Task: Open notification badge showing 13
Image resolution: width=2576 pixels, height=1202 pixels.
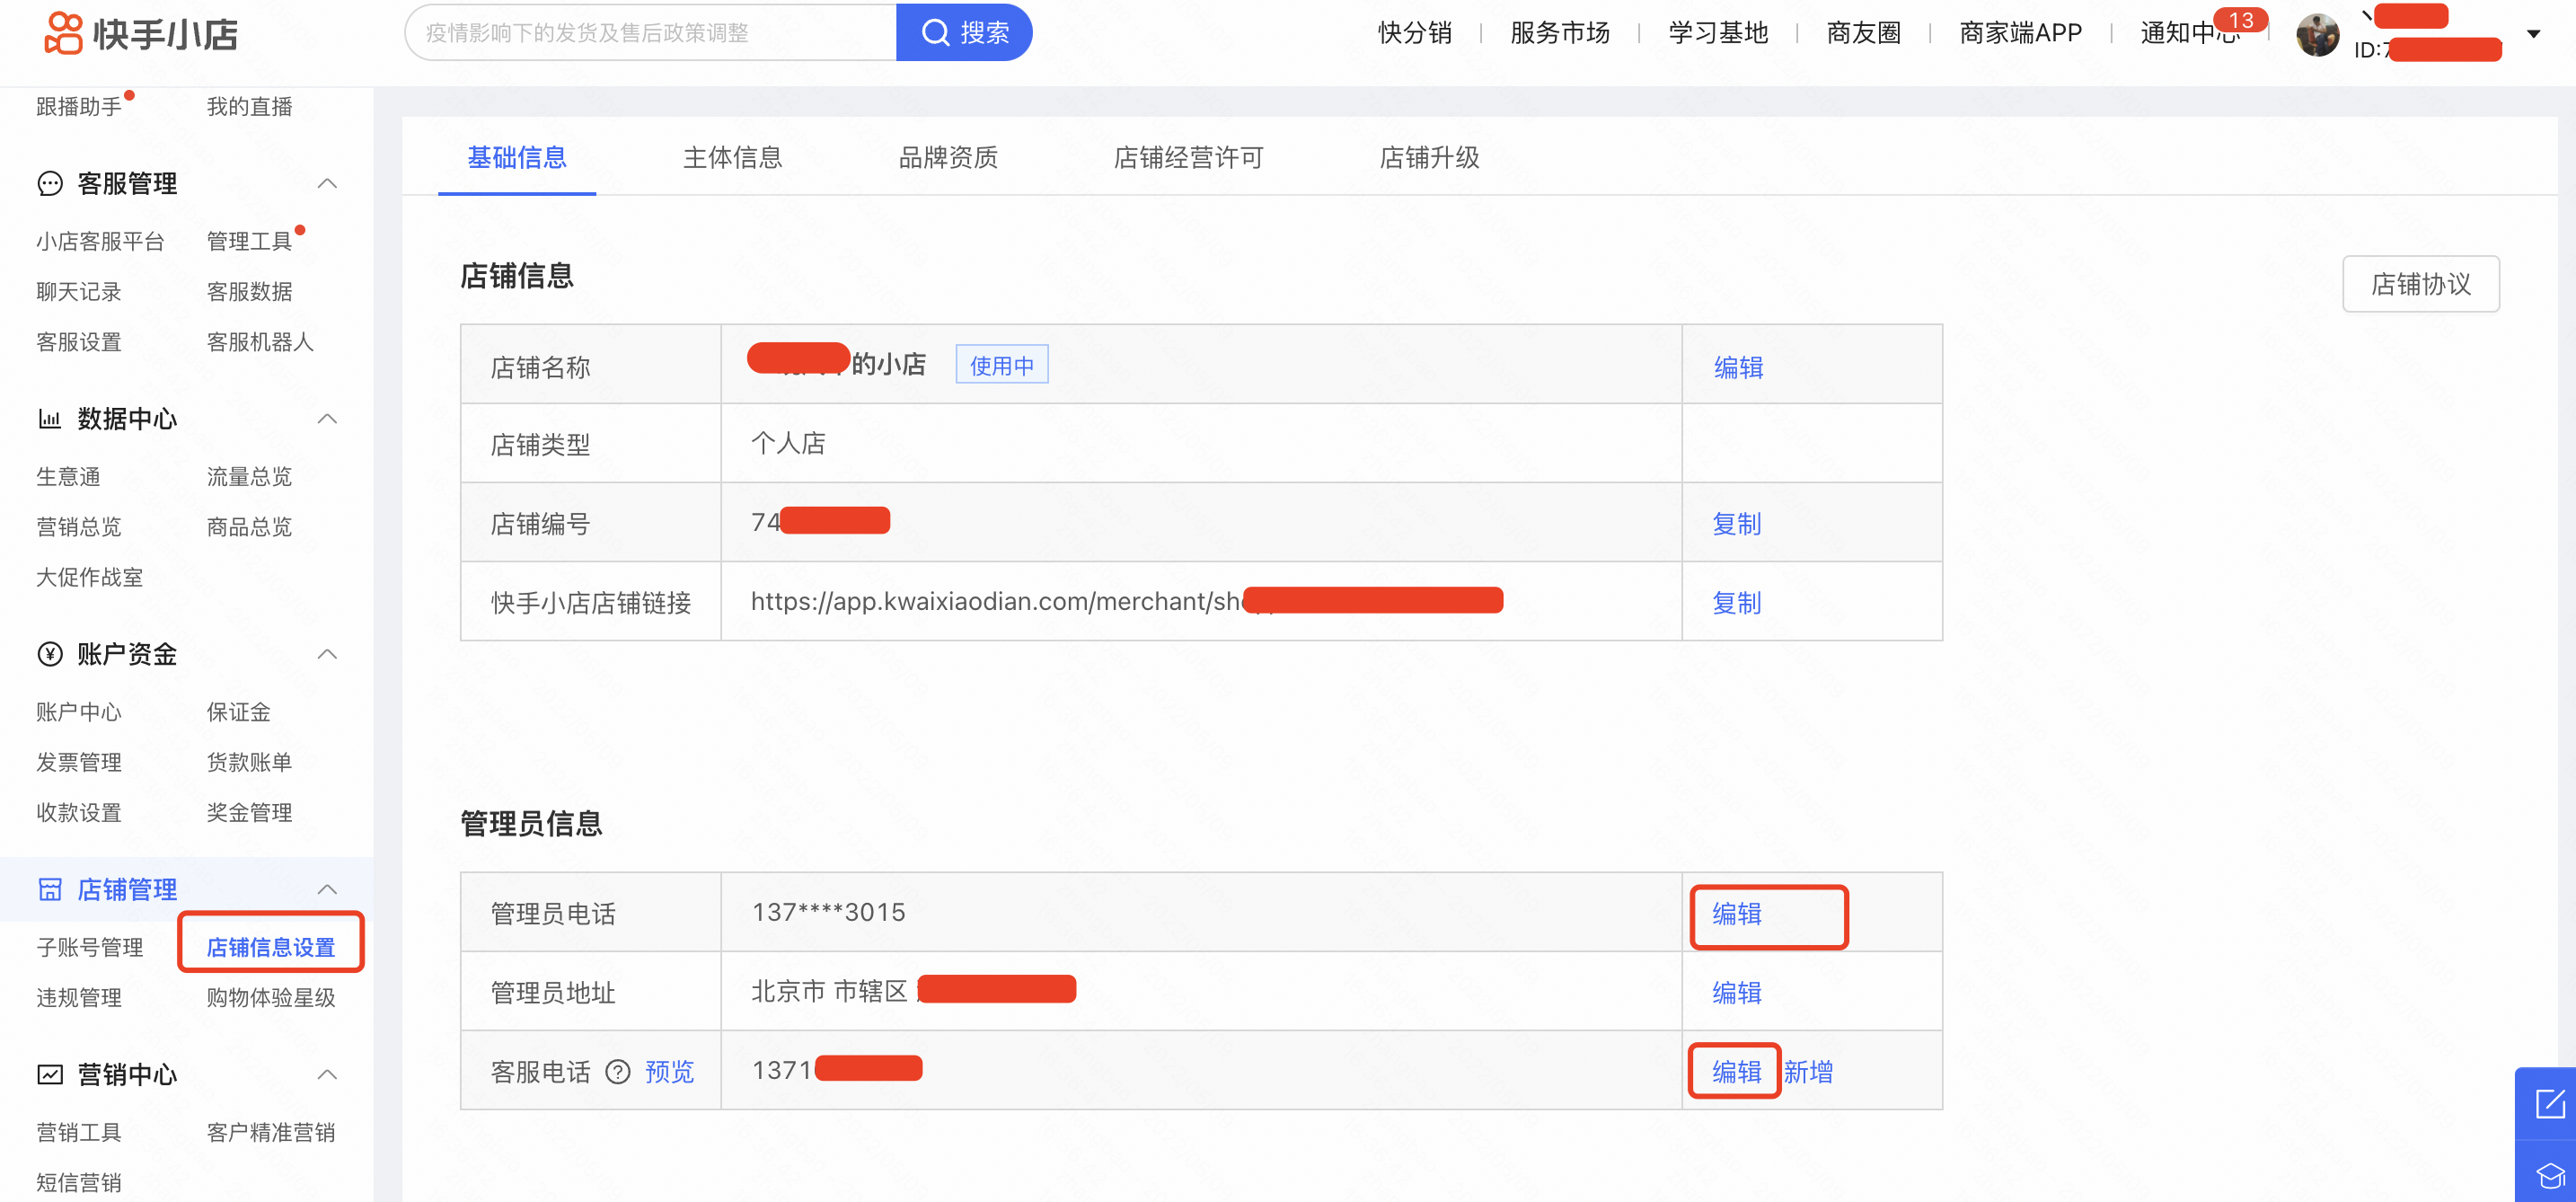Action: (x=2240, y=20)
